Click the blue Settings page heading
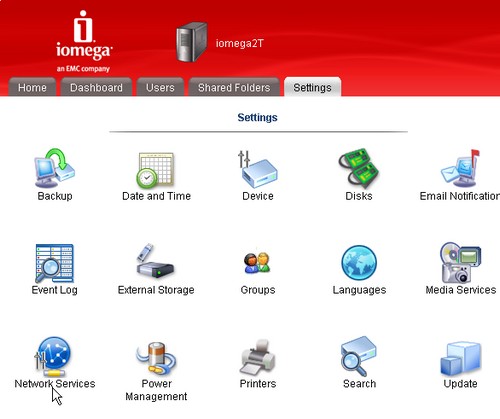The height and width of the screenshot is (419, 500). 257,117
